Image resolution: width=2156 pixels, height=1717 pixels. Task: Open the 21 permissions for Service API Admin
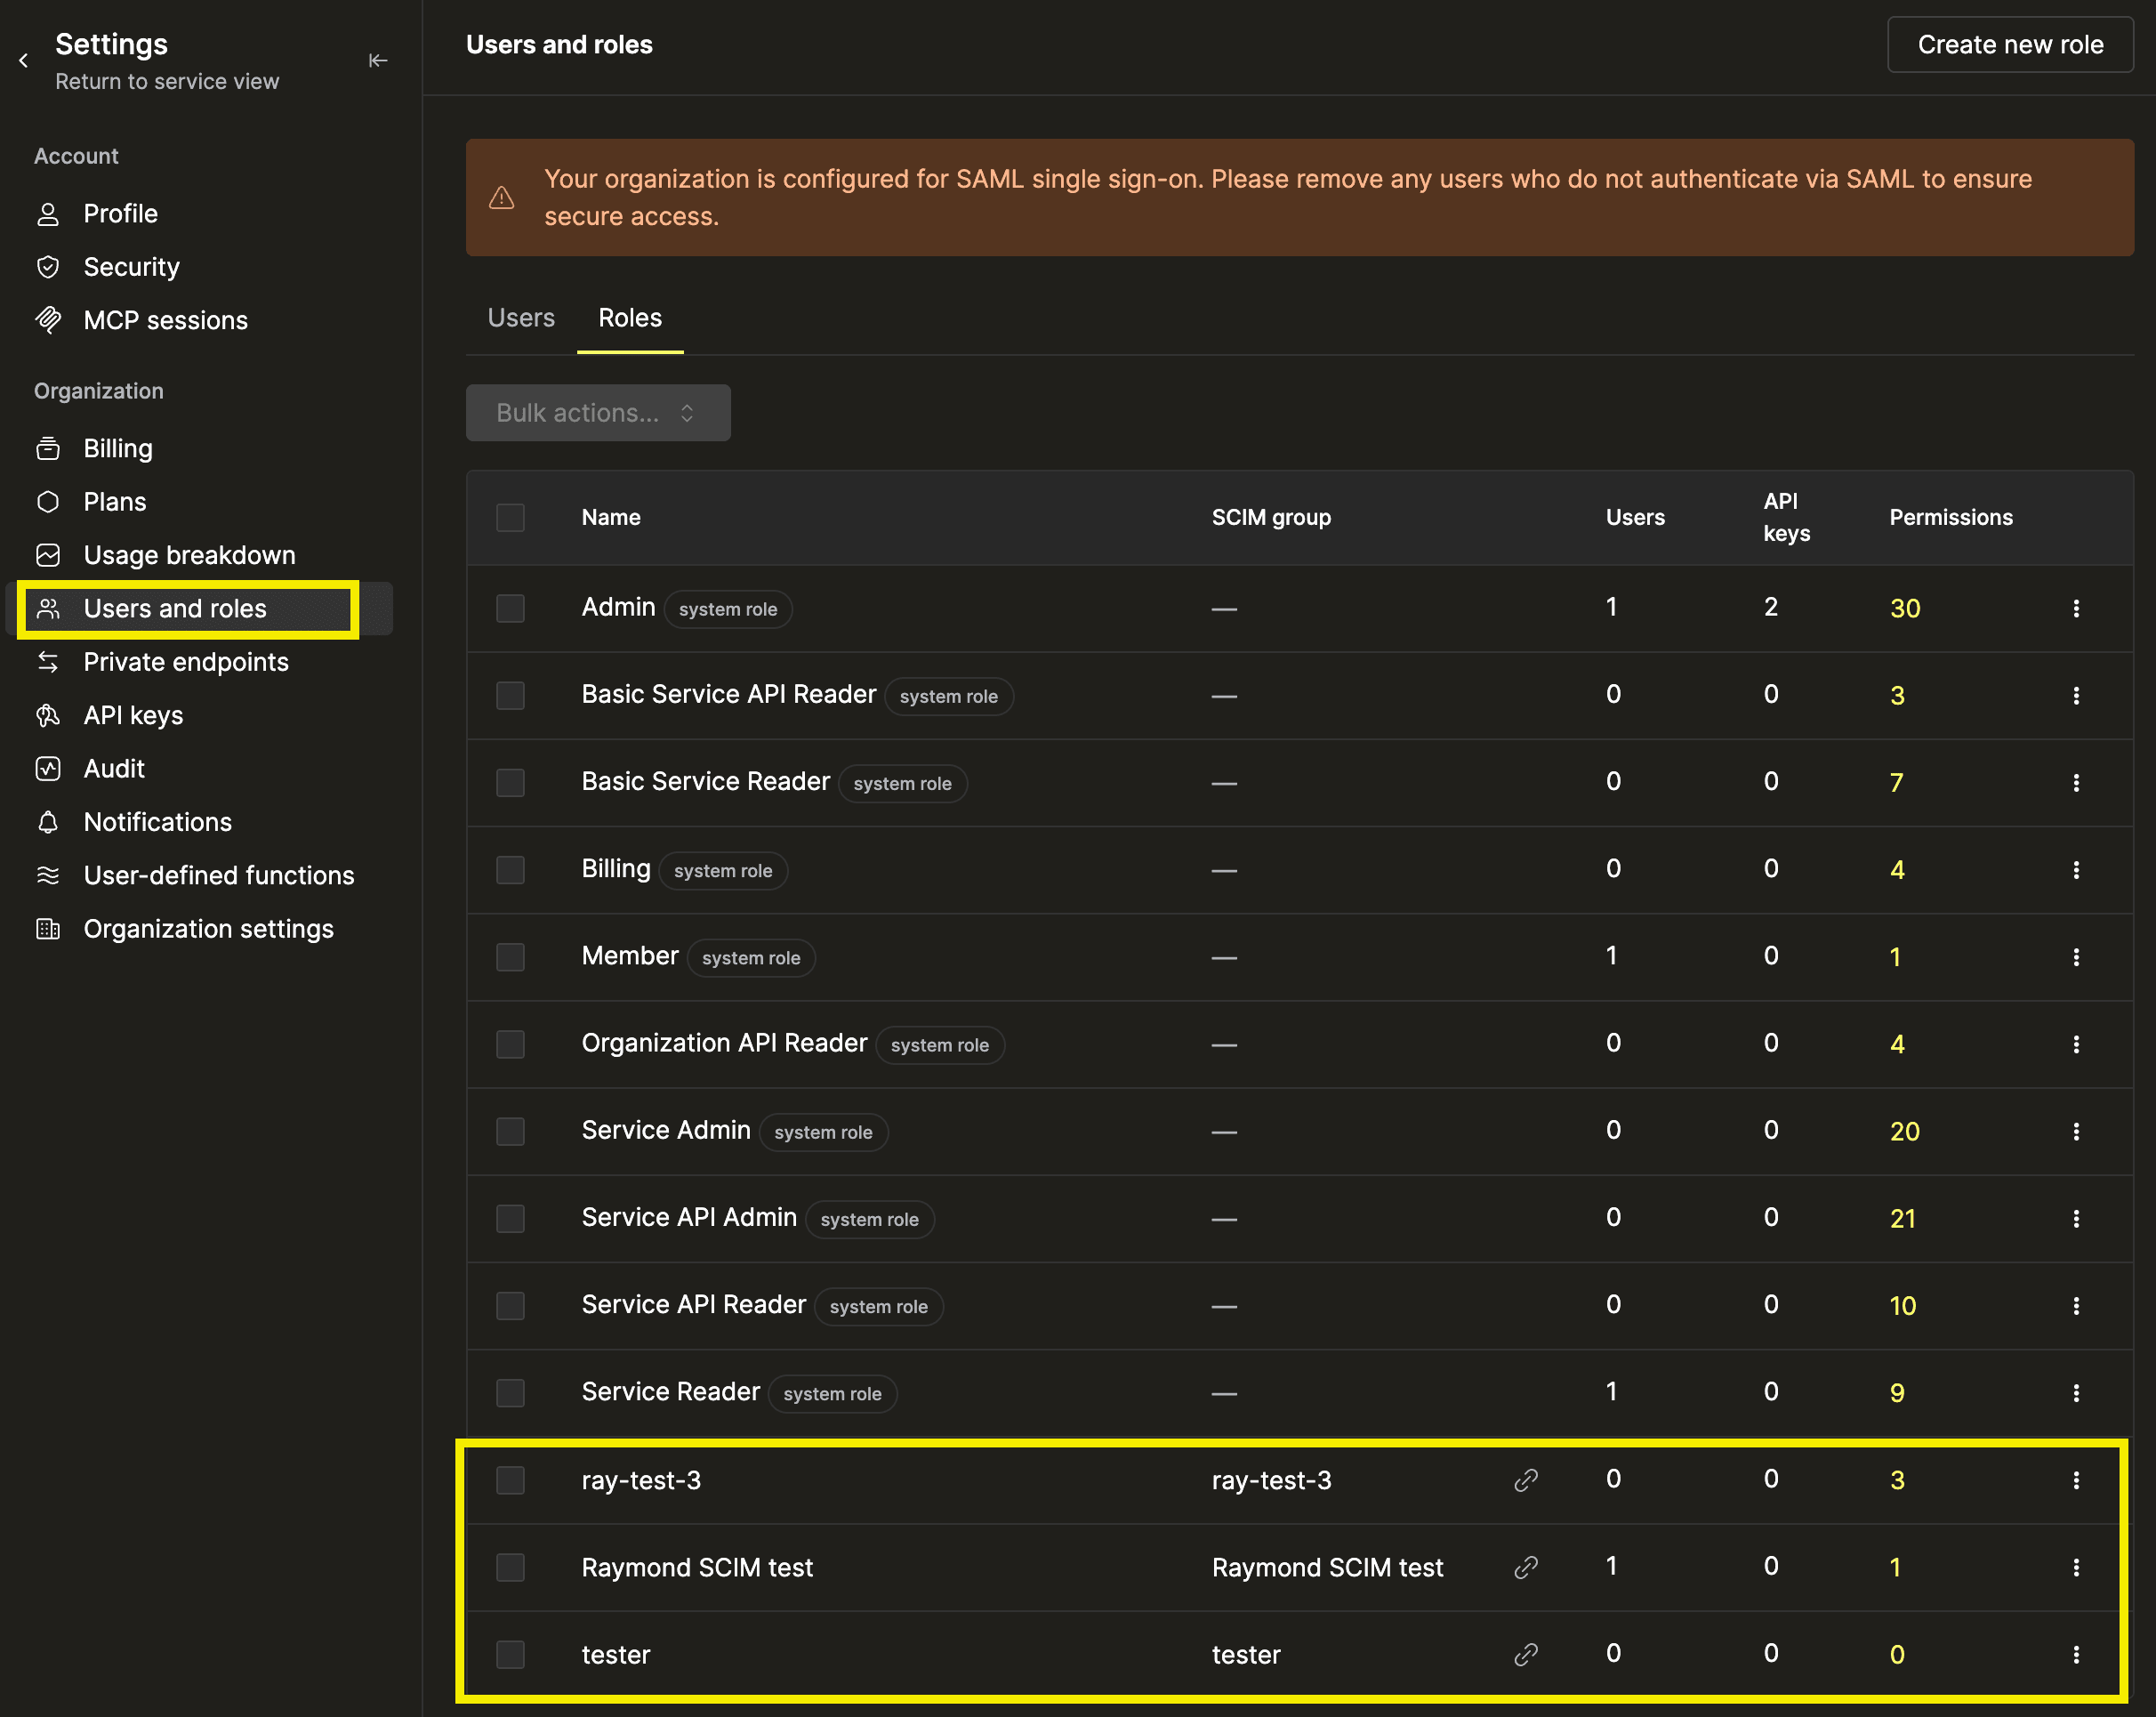1903,1218
